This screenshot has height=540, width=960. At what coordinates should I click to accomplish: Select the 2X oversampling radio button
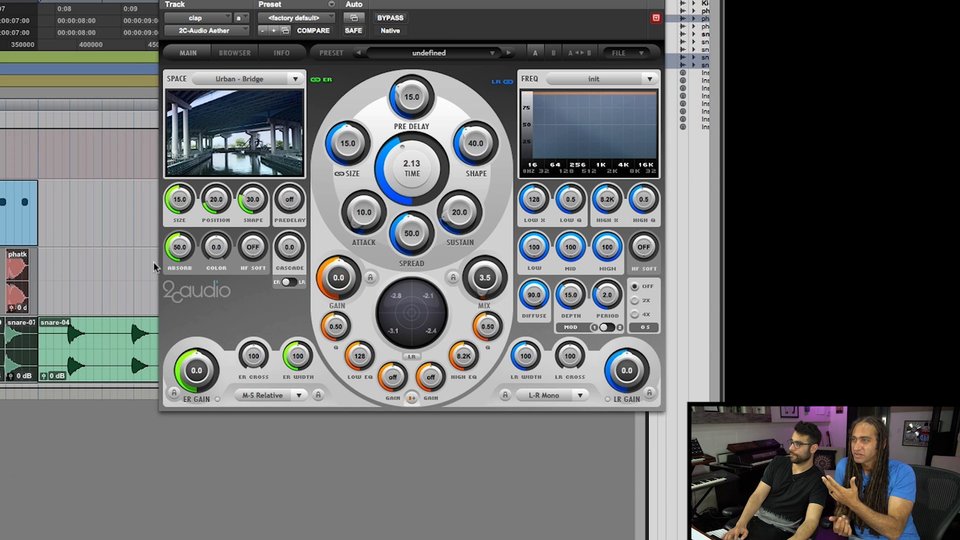(x=635, y=301)
